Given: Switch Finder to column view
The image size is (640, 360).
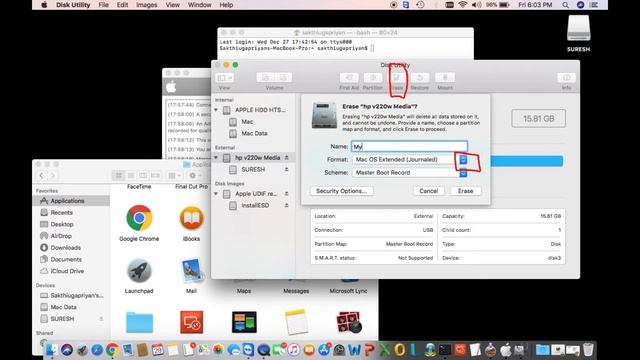Looking at the screenshot, I should coord(143,176).
